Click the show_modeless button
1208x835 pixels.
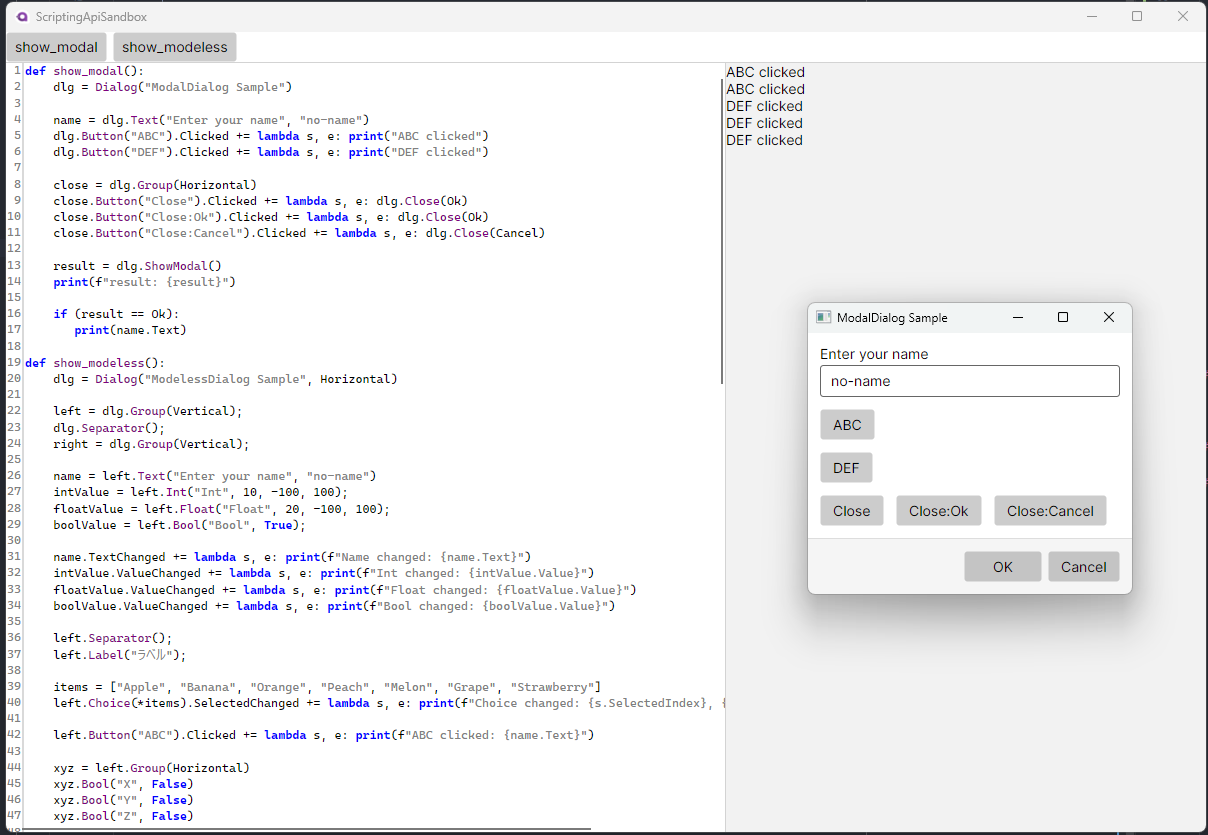(x=175, y=47)
